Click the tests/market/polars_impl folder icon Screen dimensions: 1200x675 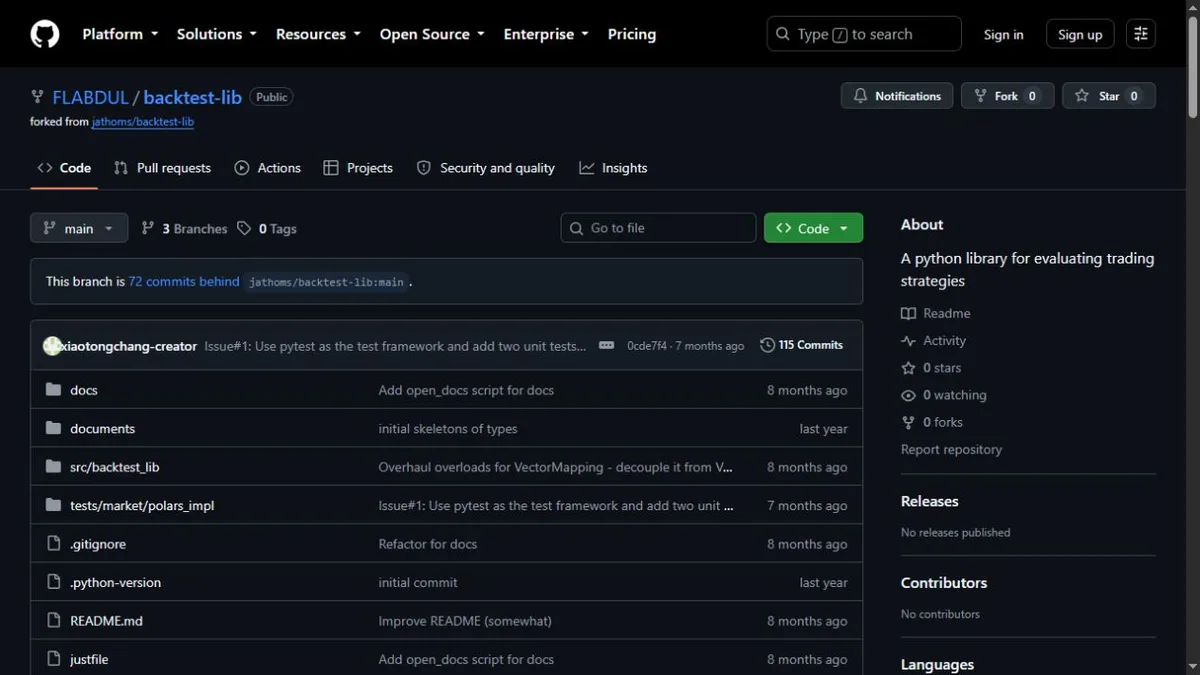[54, 505]
